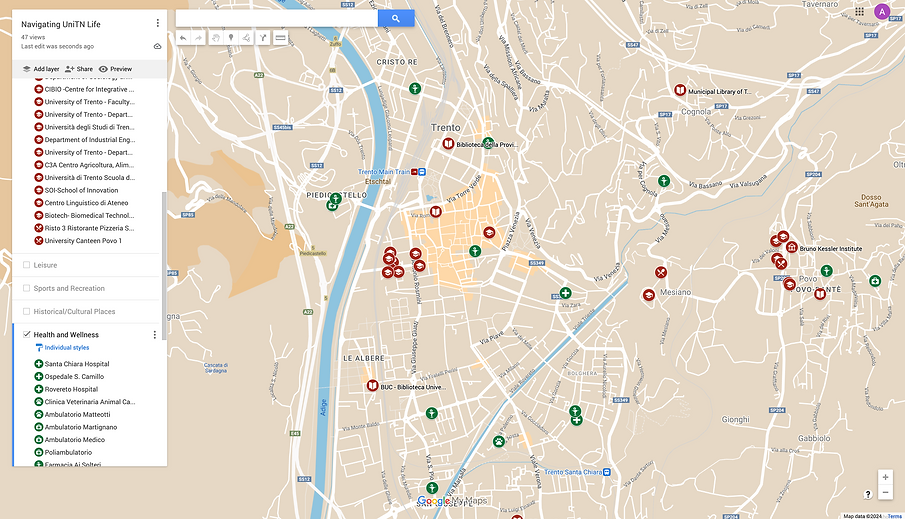Open the Add directions tool
This screenshot has width=905, height=519.
click(263, 38)
